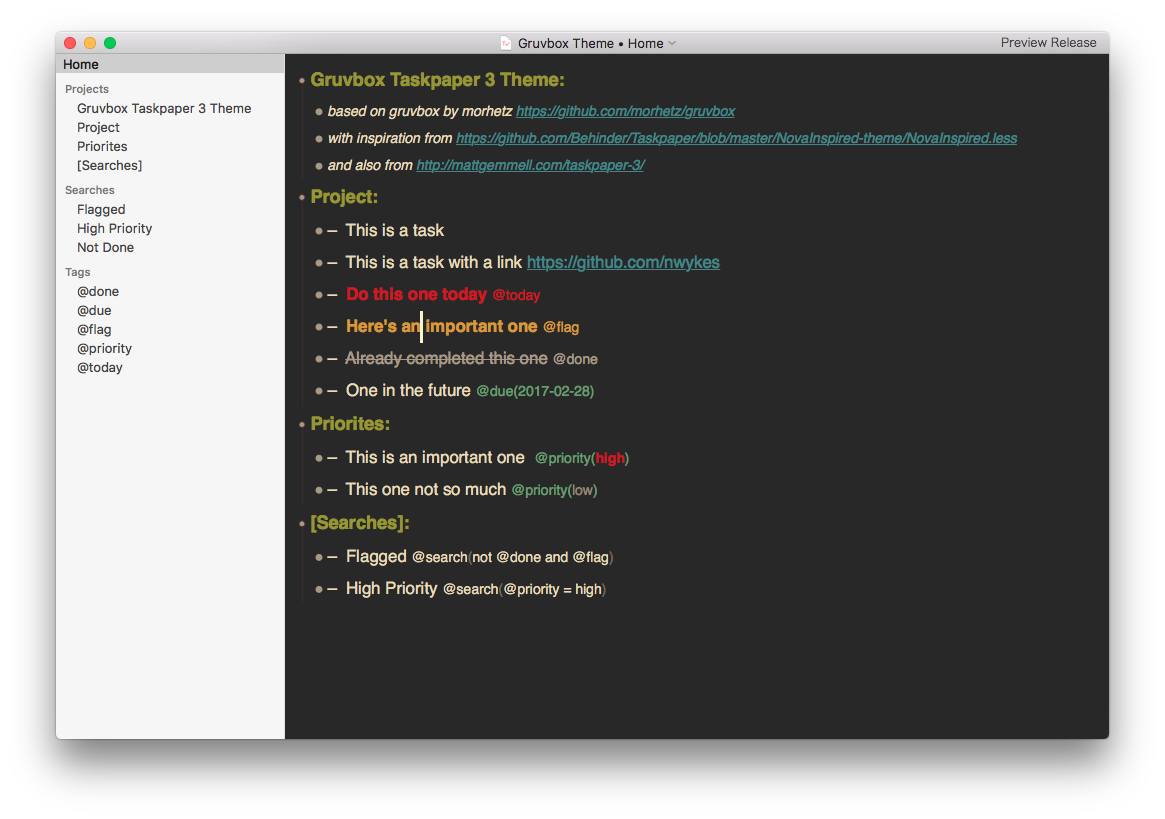Click the bullet of 'This is a task' item

[319, 231]
